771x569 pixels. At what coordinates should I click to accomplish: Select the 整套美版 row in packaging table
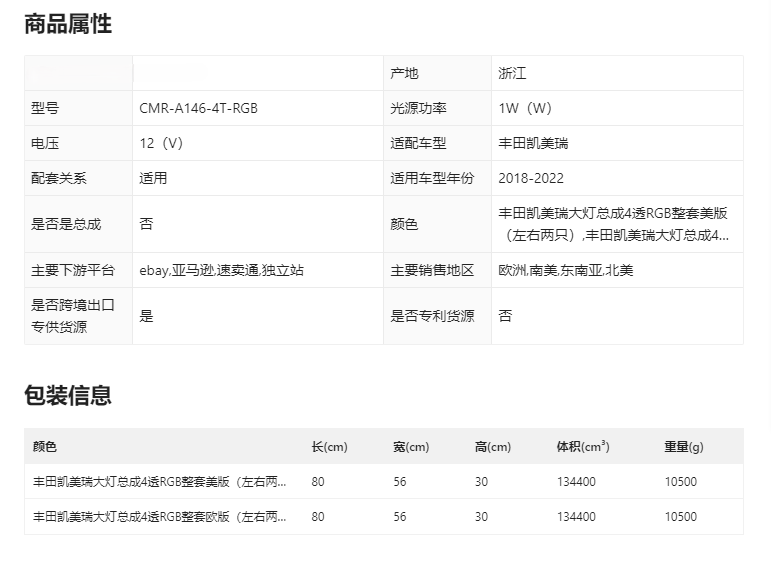(x=160, y=482)
